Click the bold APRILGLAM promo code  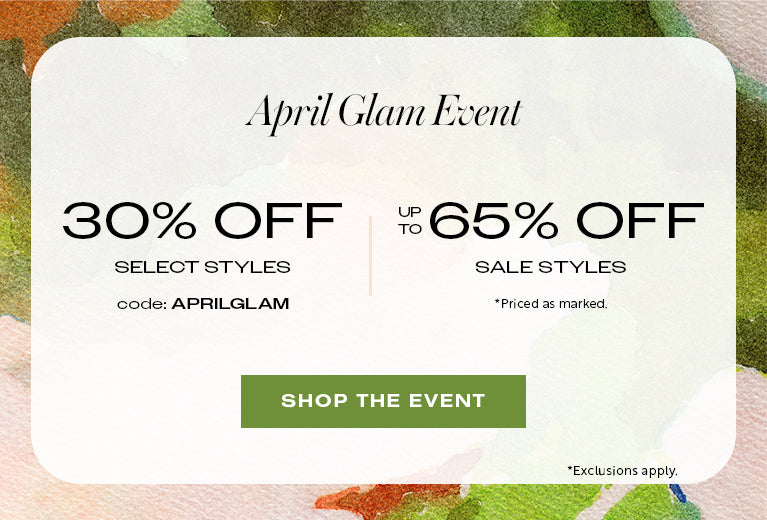230,303
